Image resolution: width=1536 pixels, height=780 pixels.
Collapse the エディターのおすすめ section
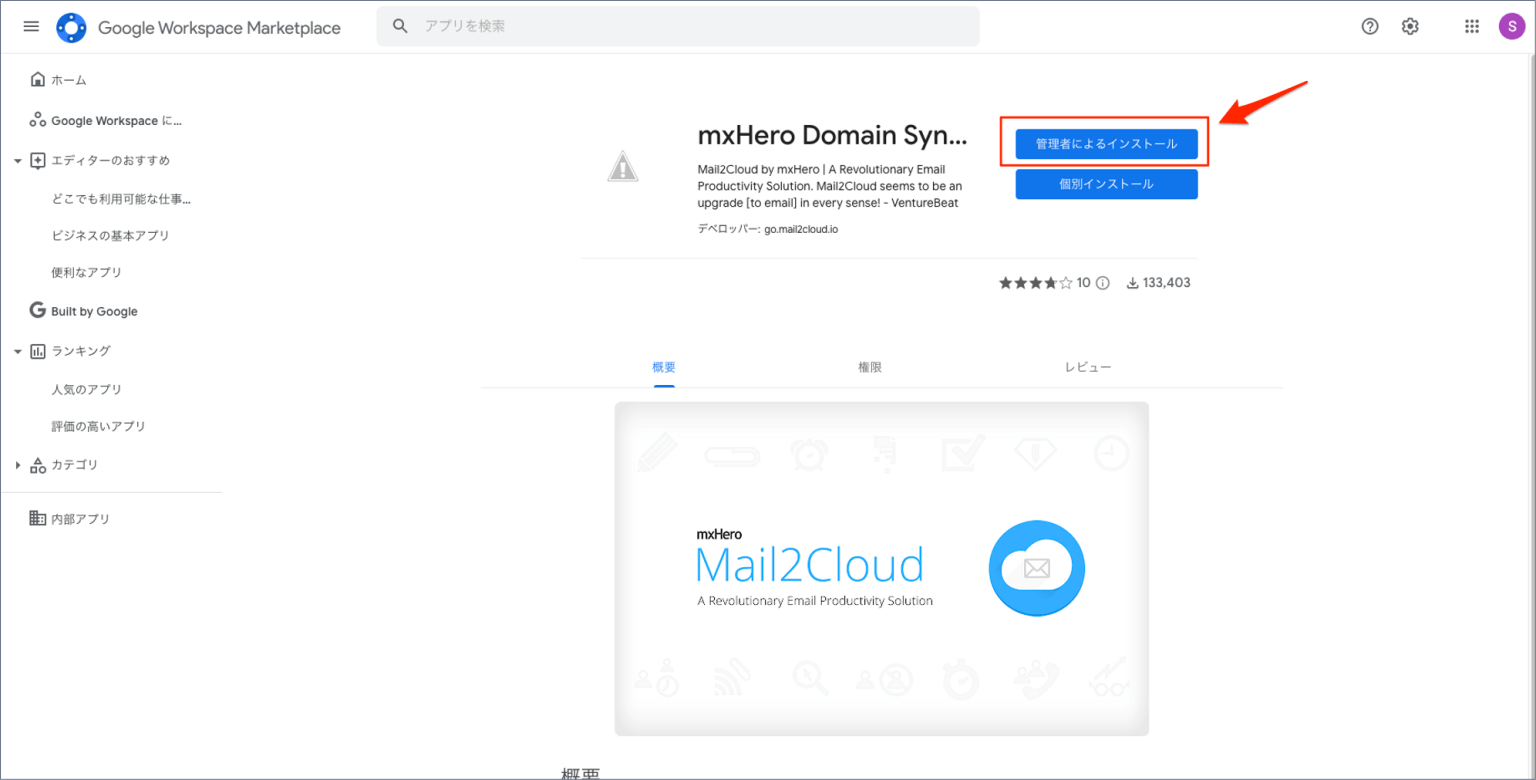click(x=16, y=160)
